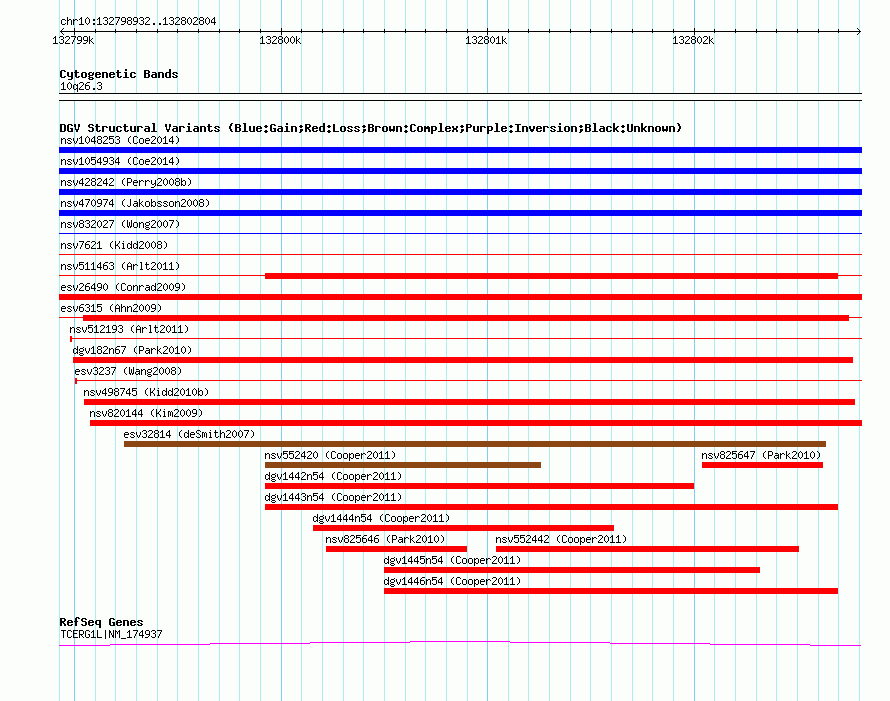Viewport: 890px width, 701px height.
Task: Select nsv498745 (Kidd2010b) variant label
Action: [146, 392]
